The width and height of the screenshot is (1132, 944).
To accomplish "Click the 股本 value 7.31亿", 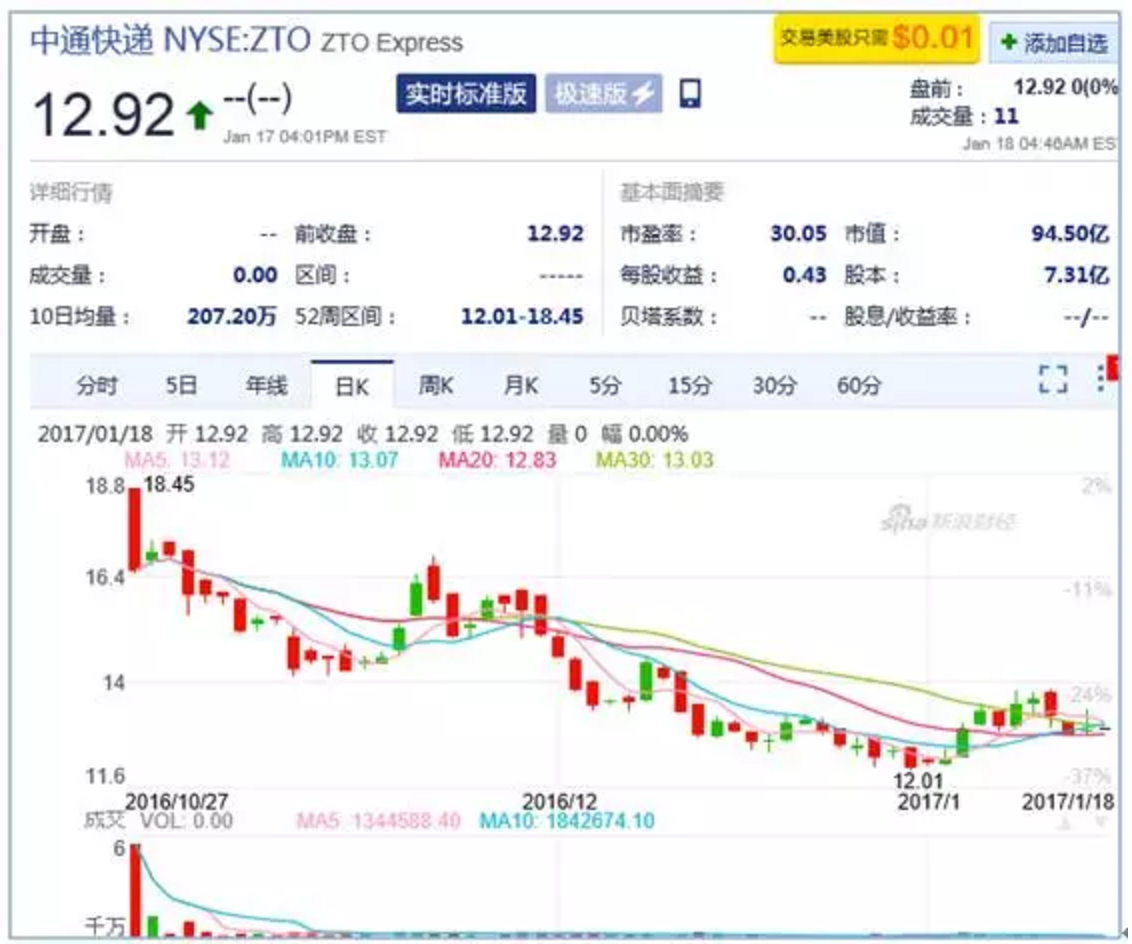I will 1076,275.
